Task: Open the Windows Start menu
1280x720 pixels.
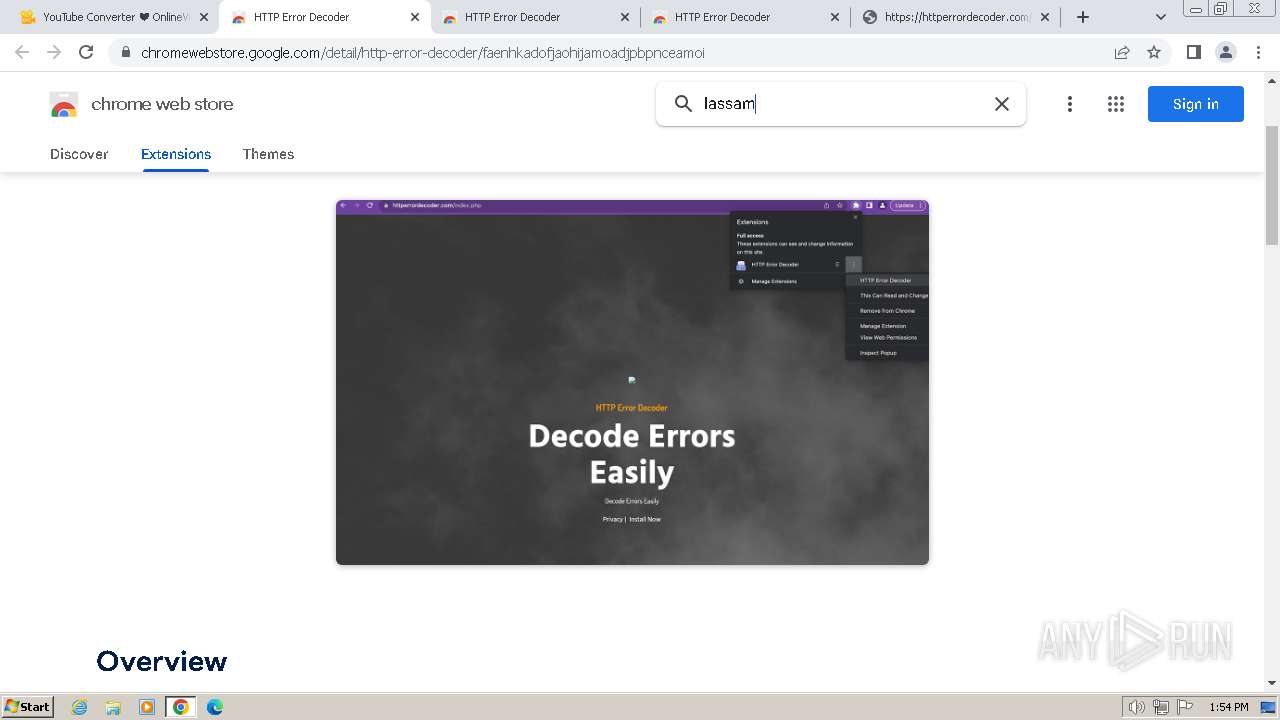Action: 28,706
